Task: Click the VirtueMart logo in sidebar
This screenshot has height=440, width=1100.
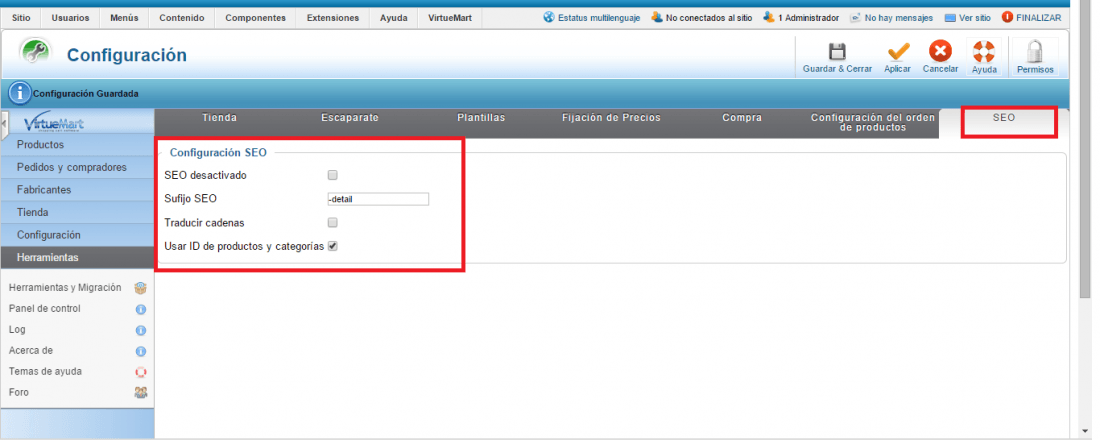Action: [x=53, y=124]
